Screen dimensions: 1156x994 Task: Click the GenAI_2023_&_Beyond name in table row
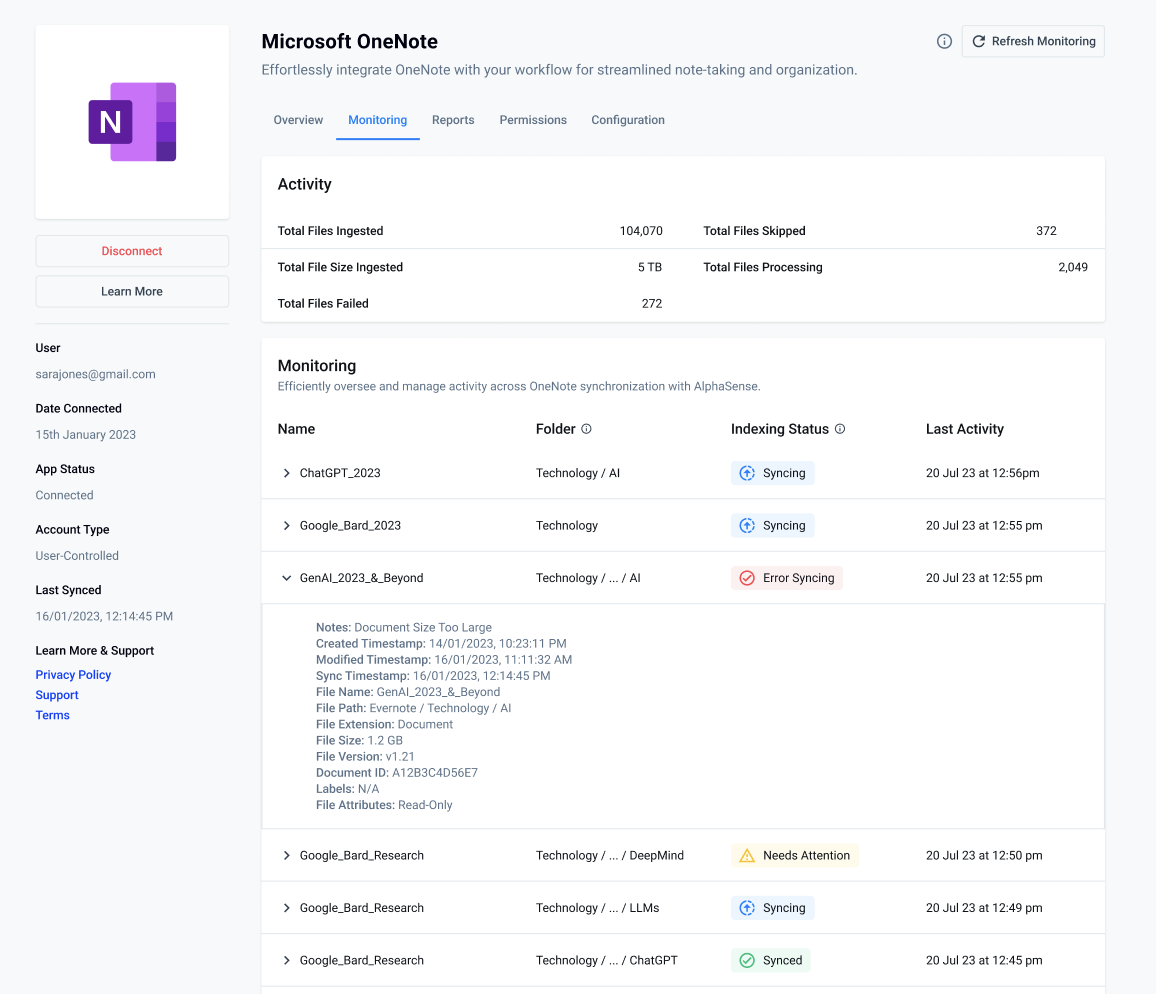tap(361, 578)
